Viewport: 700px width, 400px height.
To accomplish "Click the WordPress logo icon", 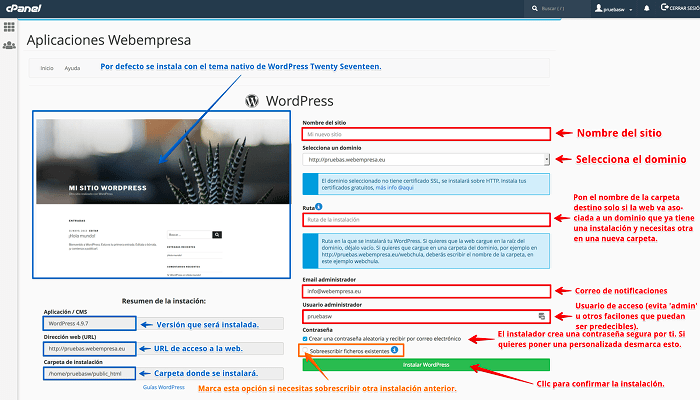I will [x=252, y=101].
